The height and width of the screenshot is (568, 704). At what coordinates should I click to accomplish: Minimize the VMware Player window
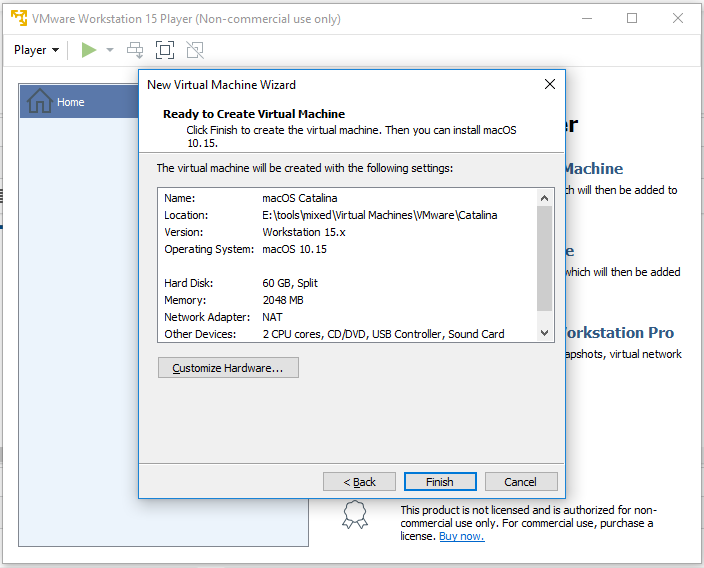[587, 18]
